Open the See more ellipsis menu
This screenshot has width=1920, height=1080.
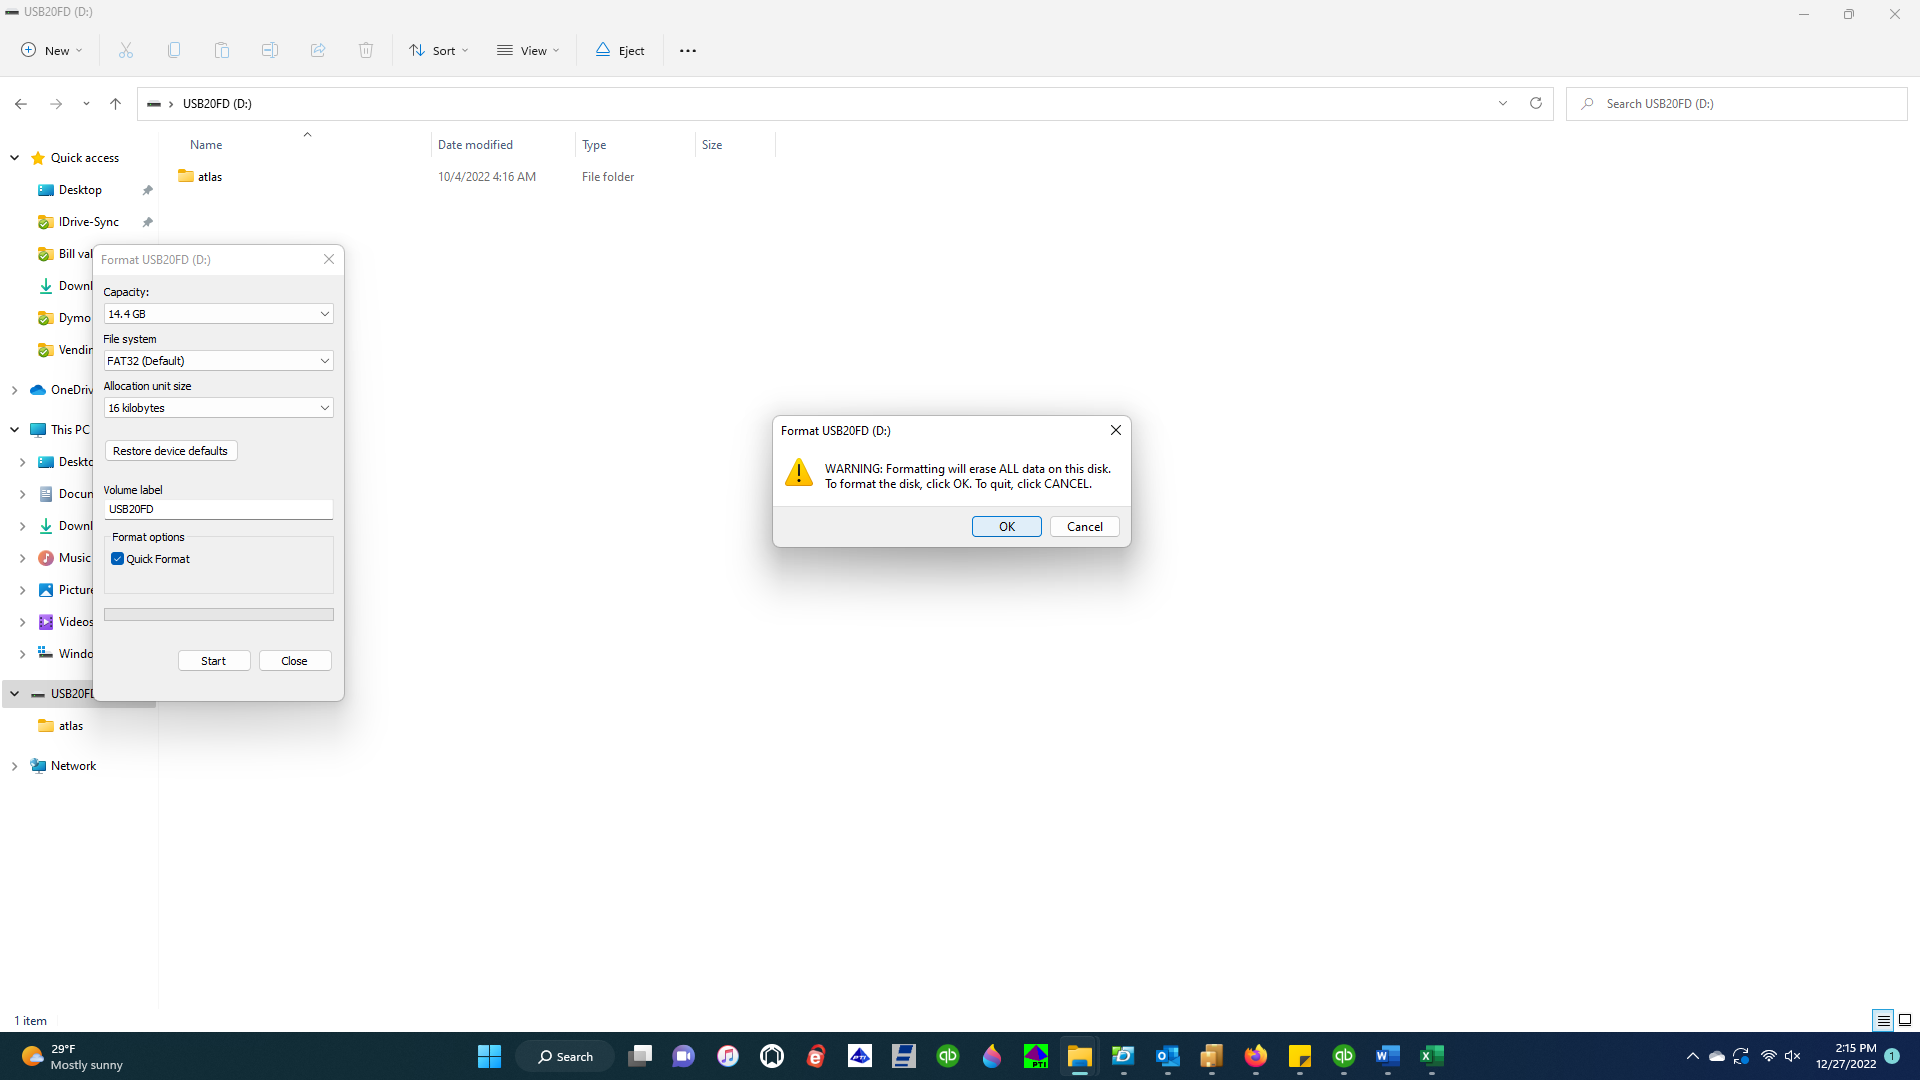[x=687, y=50]
